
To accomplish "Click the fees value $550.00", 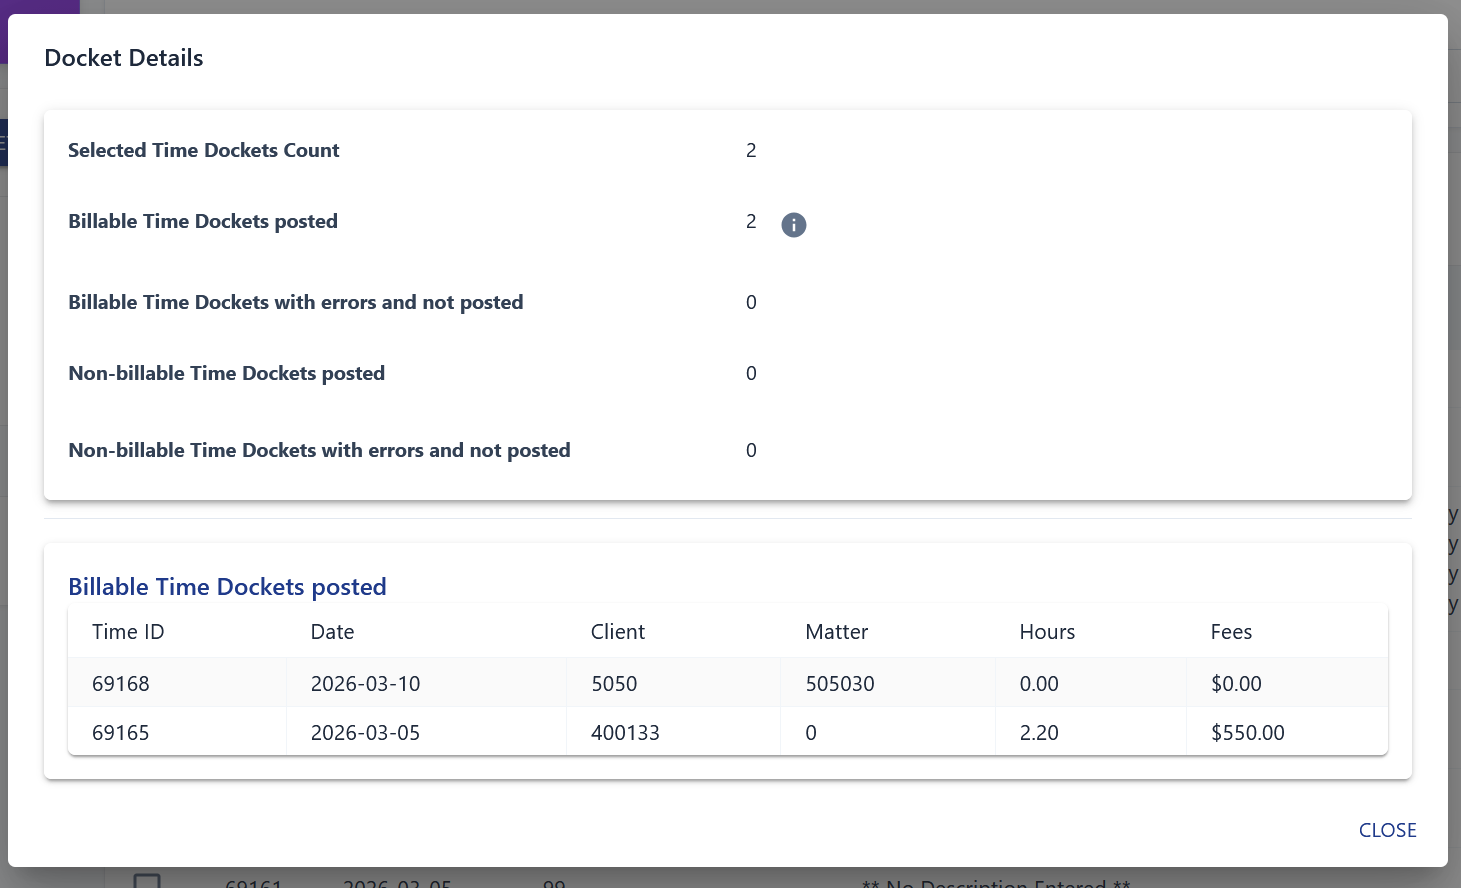I will (1247, 732).
